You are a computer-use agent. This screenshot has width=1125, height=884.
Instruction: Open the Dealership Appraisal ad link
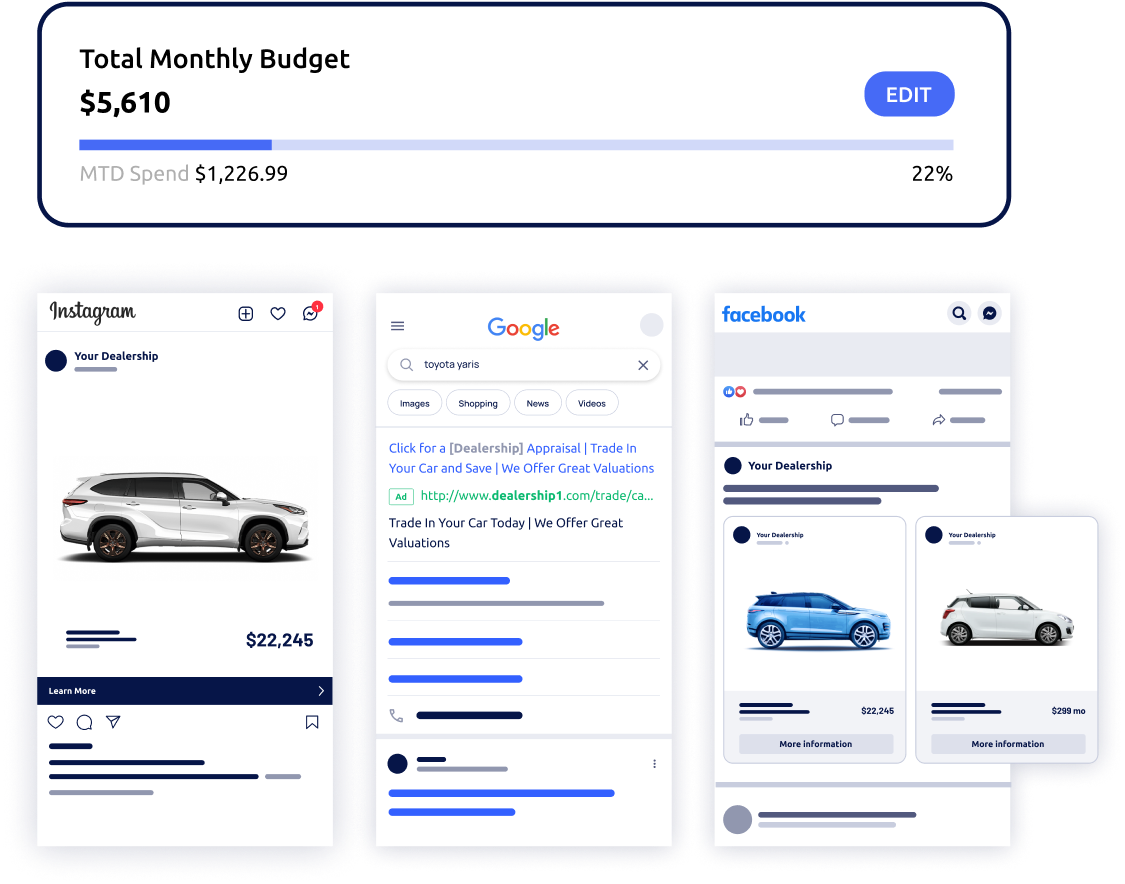(x=521, y=458)
